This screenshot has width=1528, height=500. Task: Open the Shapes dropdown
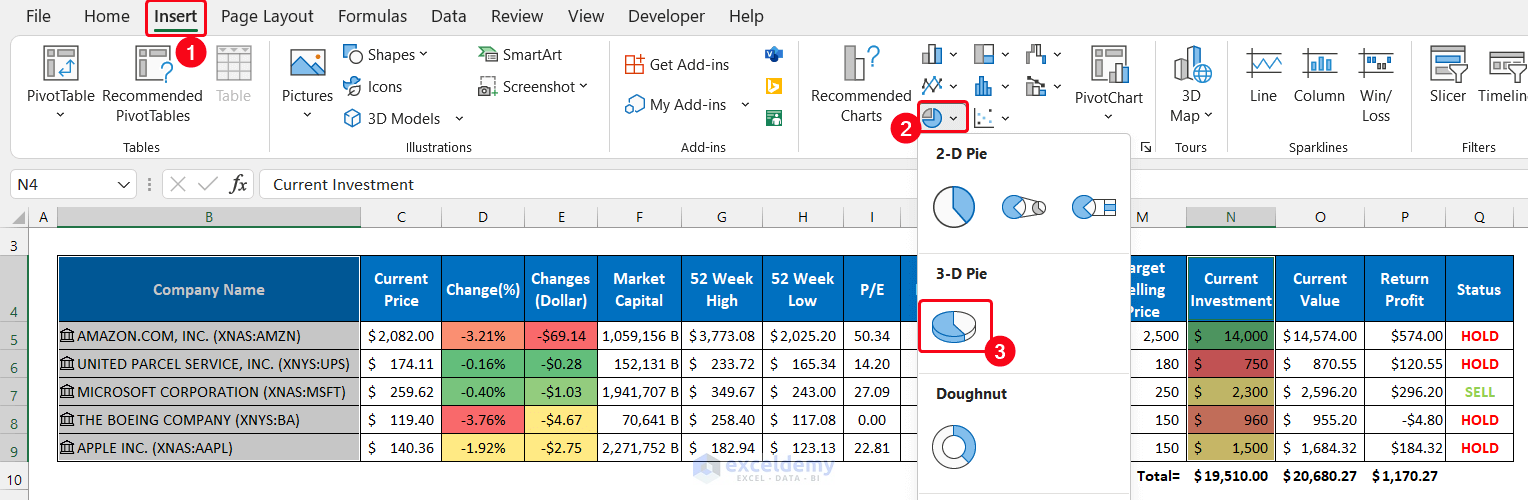(x=385, y=54)
